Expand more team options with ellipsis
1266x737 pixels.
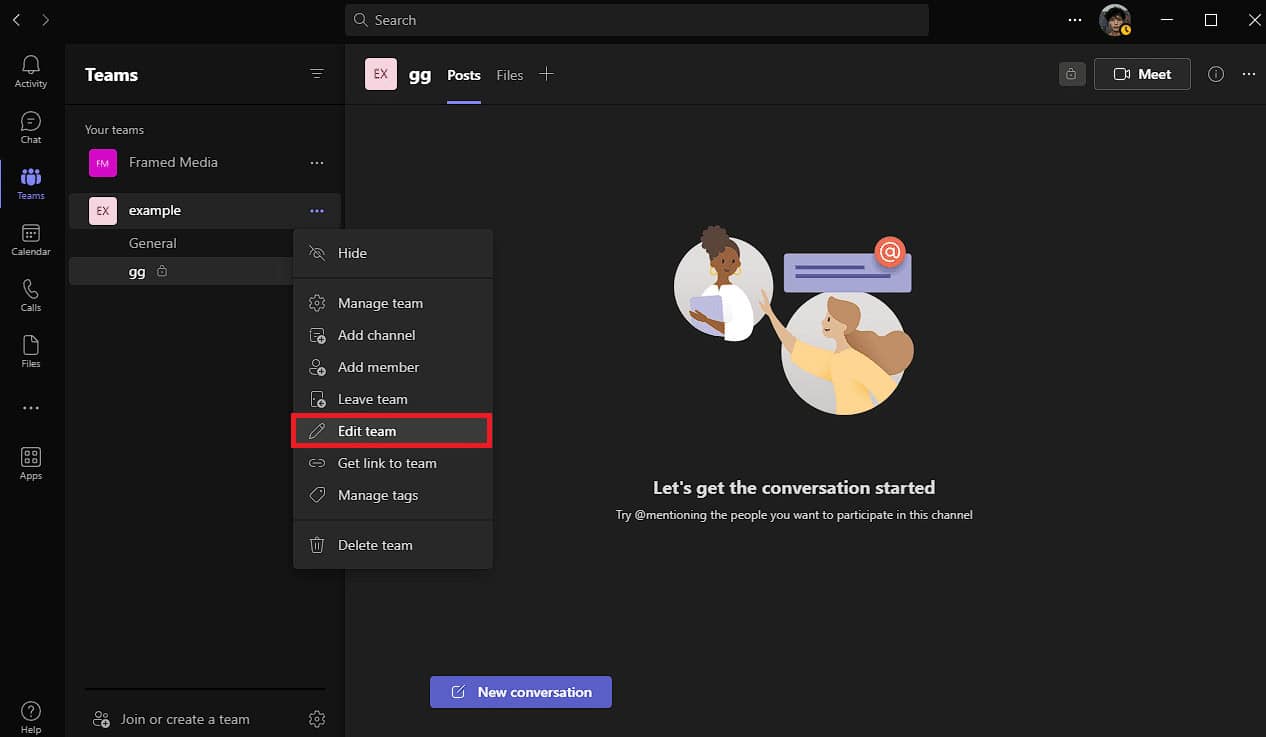click(x=317, y=211)
